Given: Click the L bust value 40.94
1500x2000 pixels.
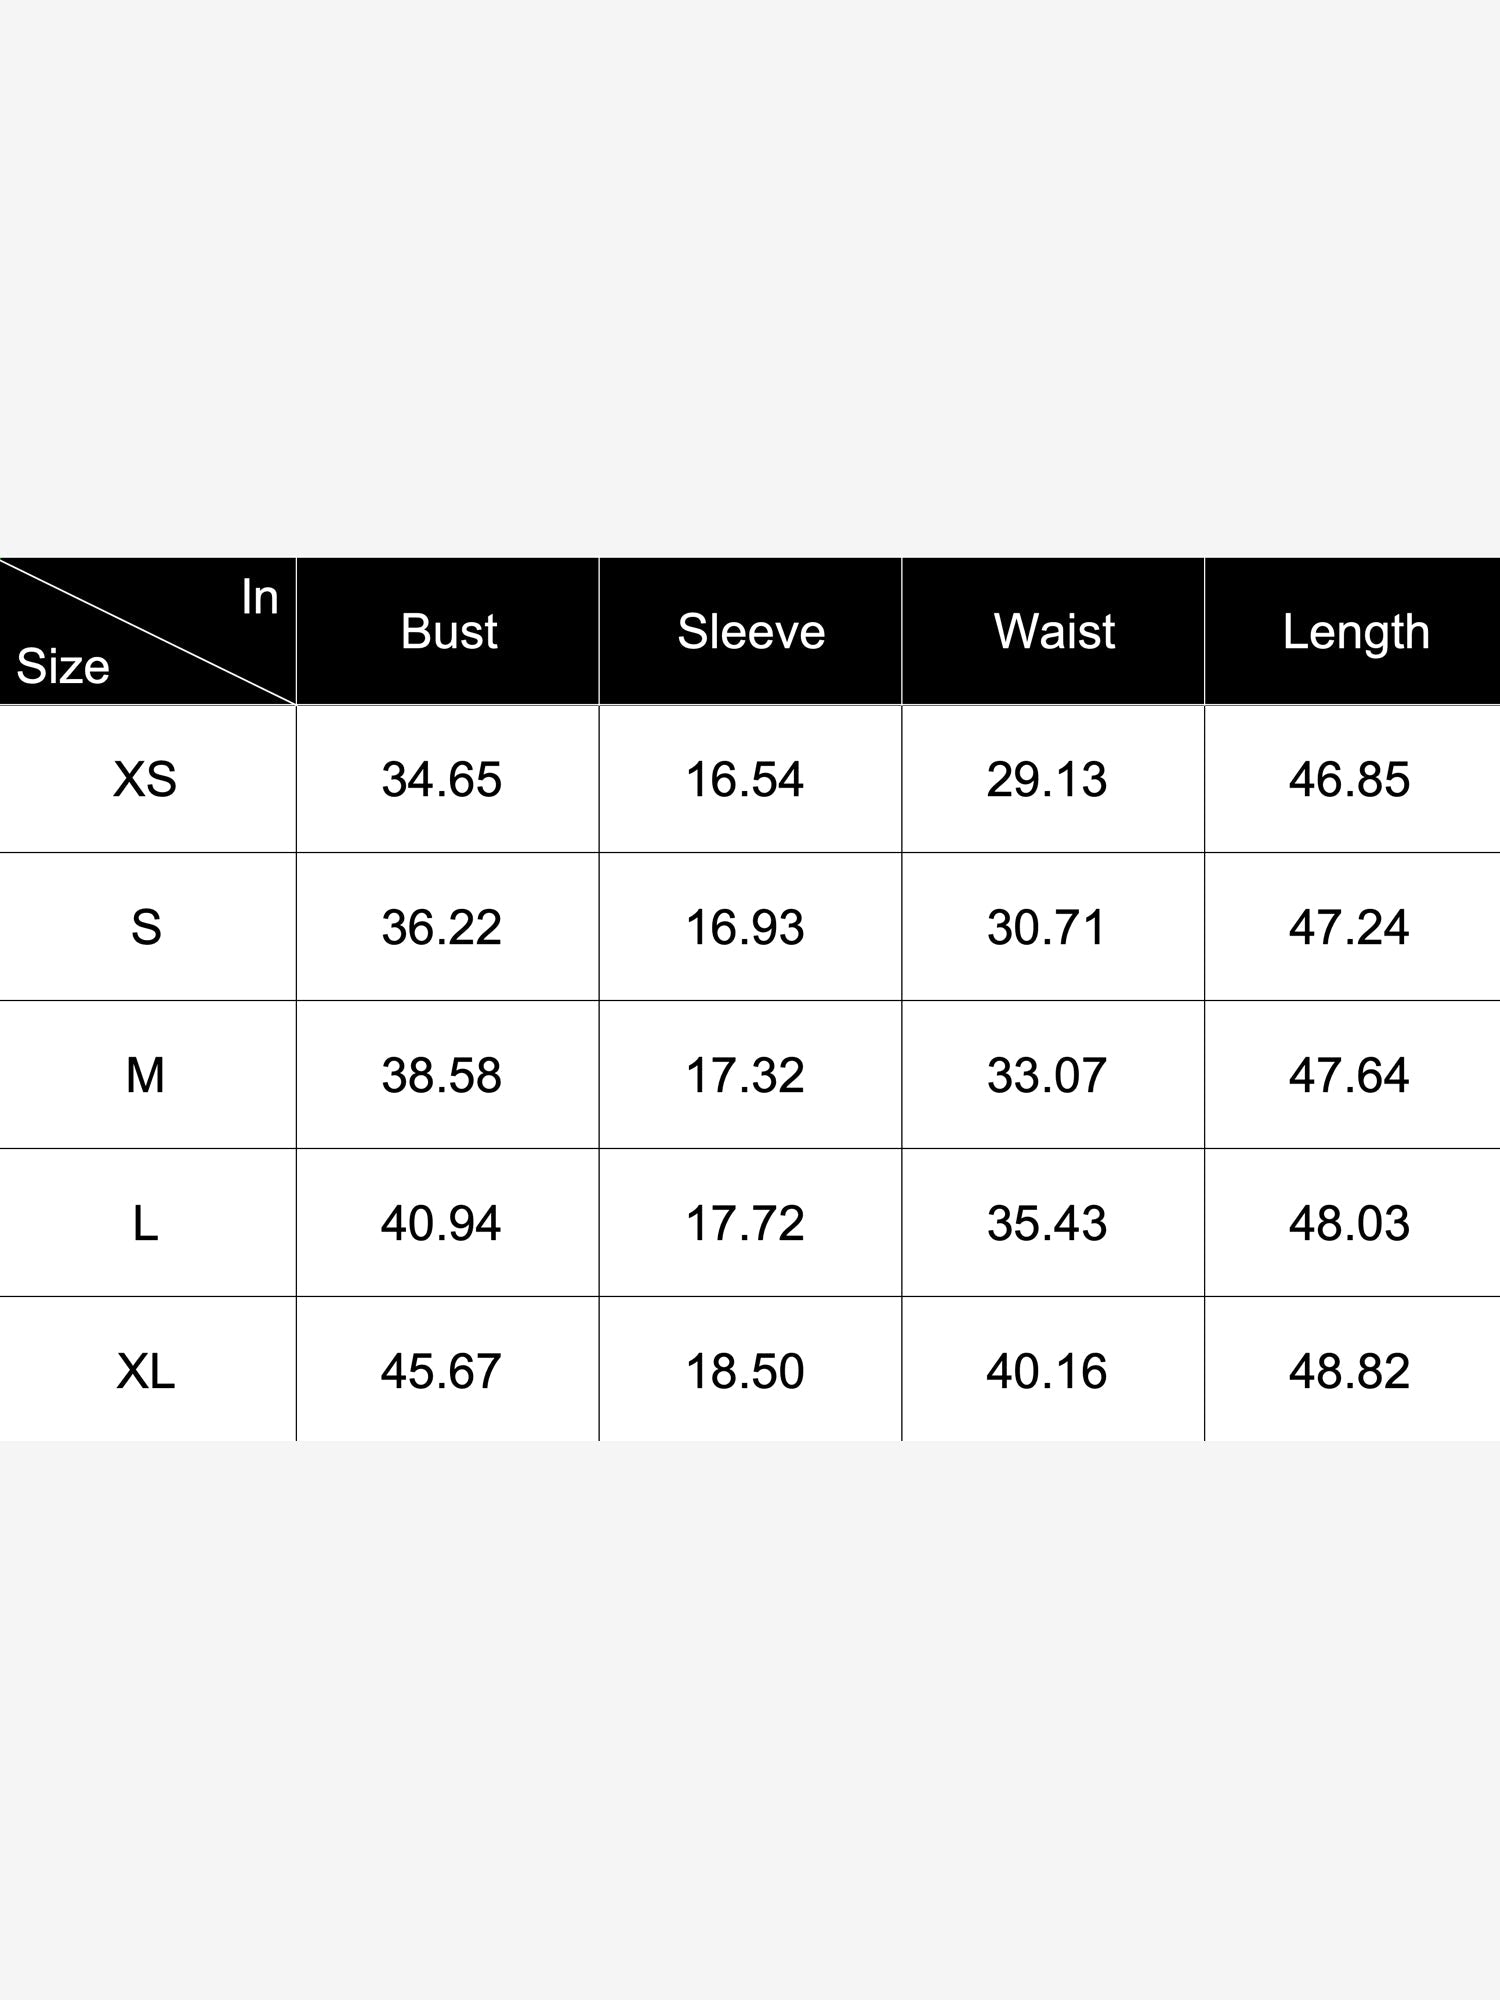Looking at the screenshot, I should 441,1223.
